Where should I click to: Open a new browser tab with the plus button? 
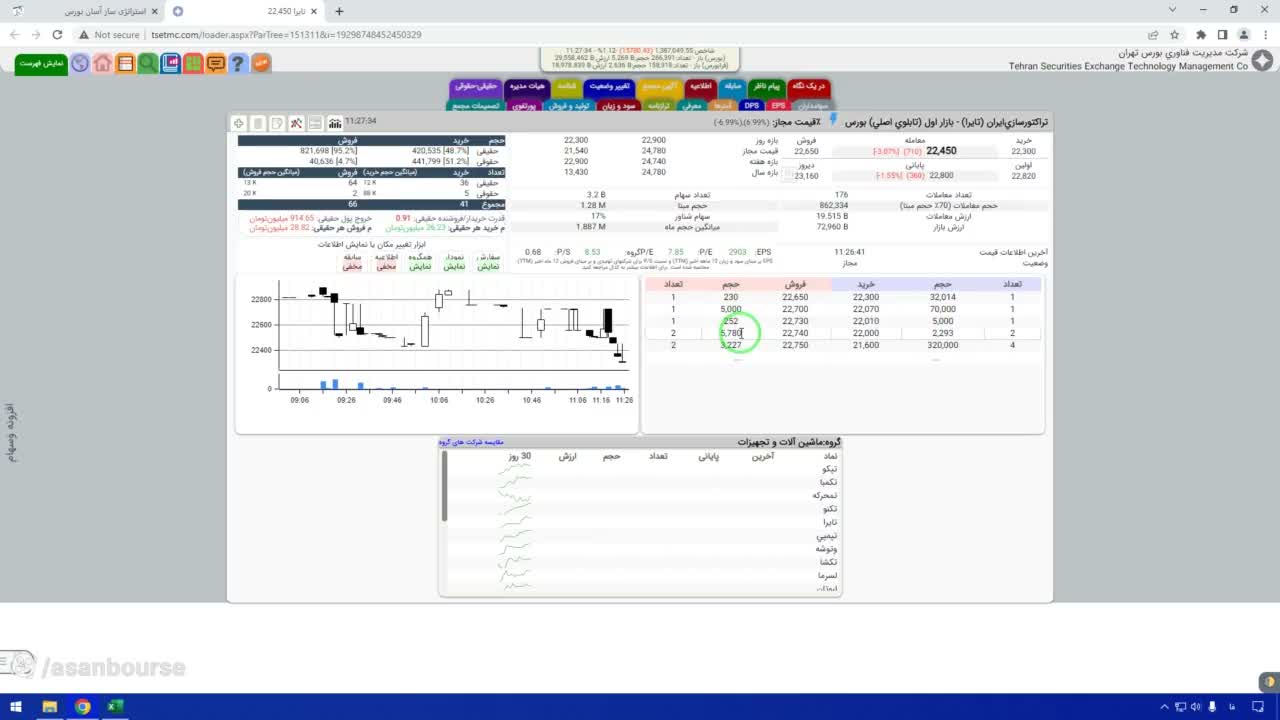[x=339, y=11]
